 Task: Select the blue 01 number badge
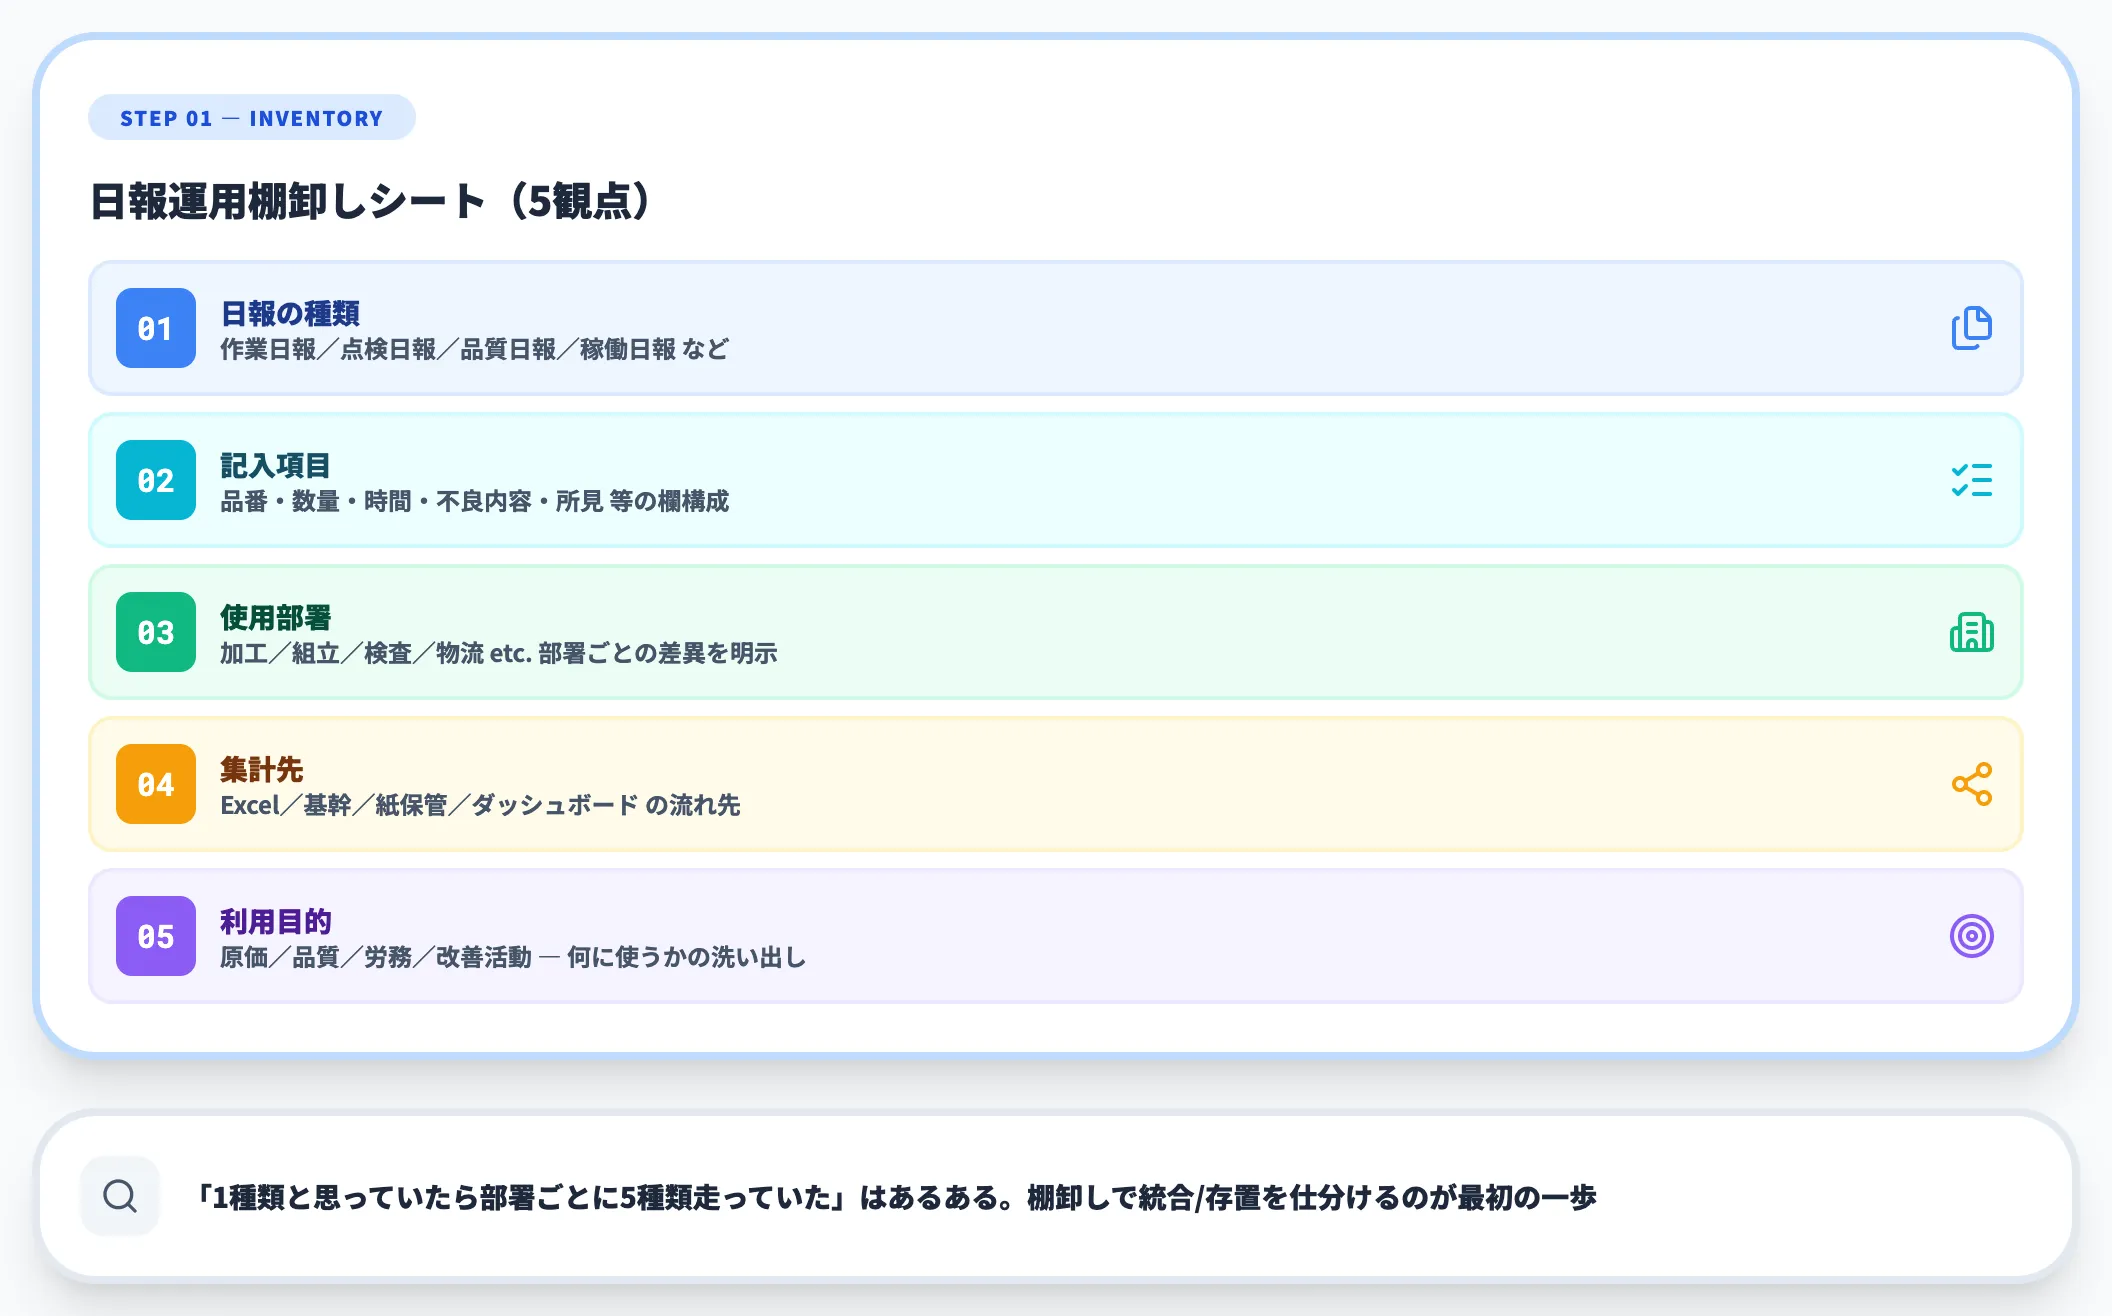coord(155,328)
